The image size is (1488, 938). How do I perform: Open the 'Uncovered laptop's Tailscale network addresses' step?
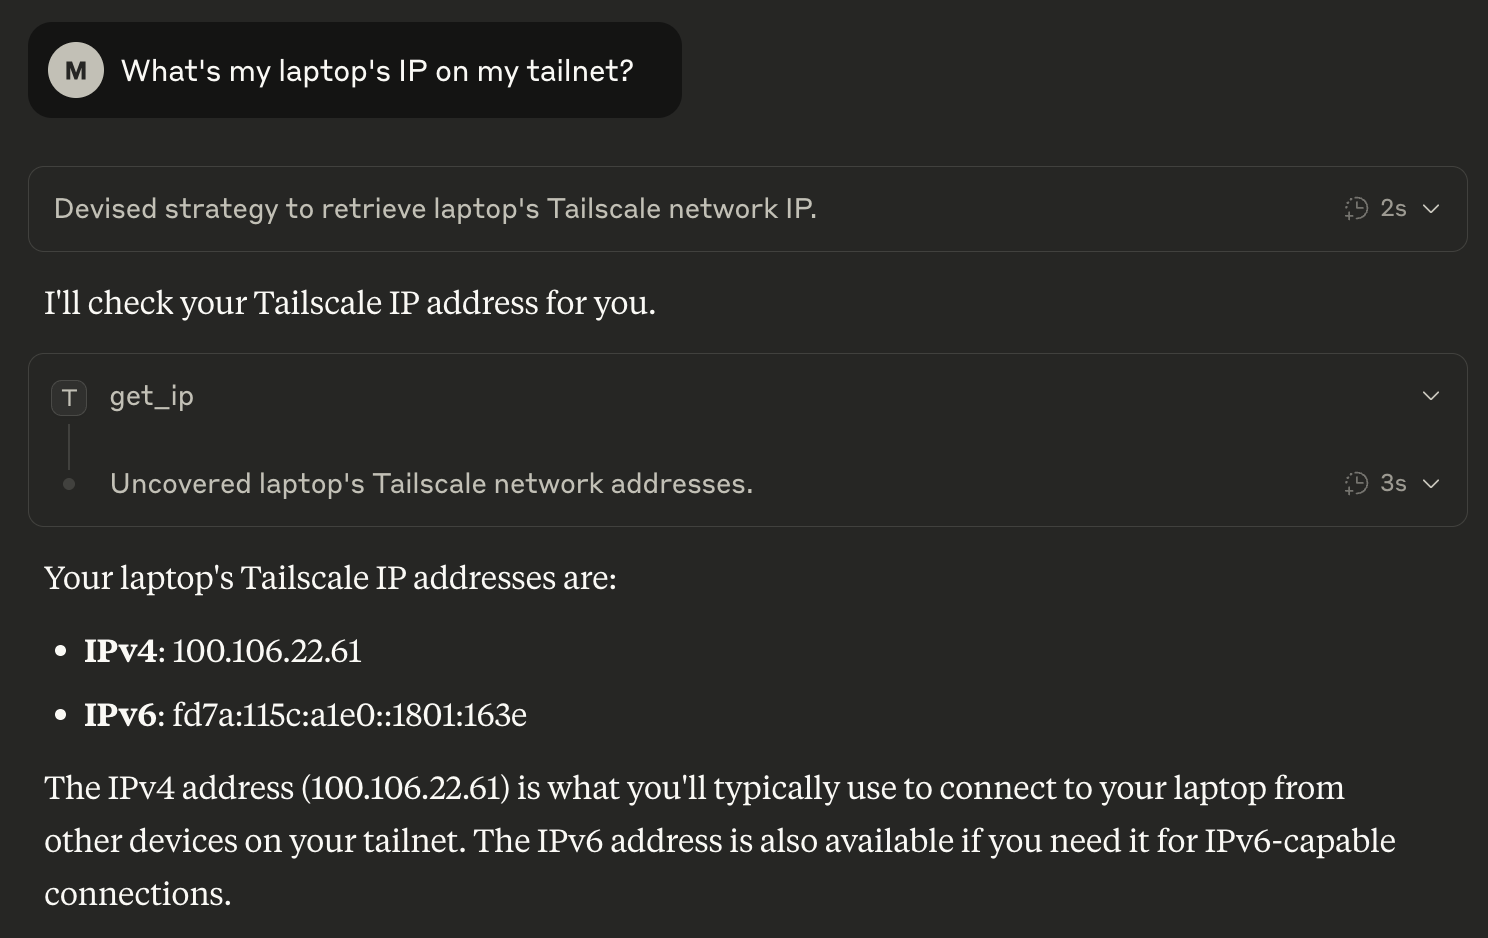431,483
